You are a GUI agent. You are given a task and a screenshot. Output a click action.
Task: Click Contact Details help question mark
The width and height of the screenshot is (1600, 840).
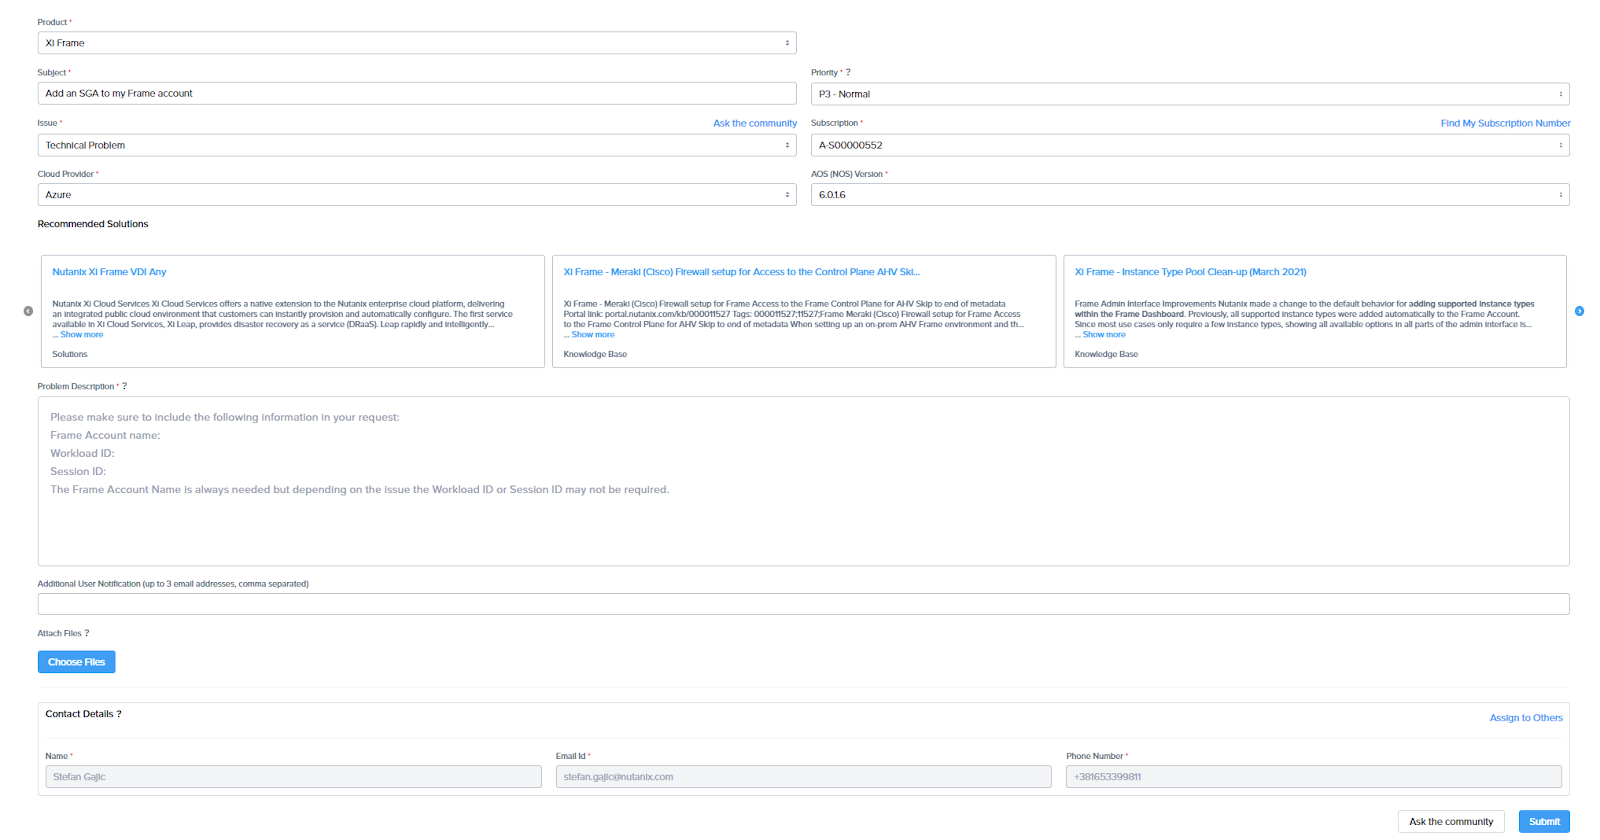119,714
